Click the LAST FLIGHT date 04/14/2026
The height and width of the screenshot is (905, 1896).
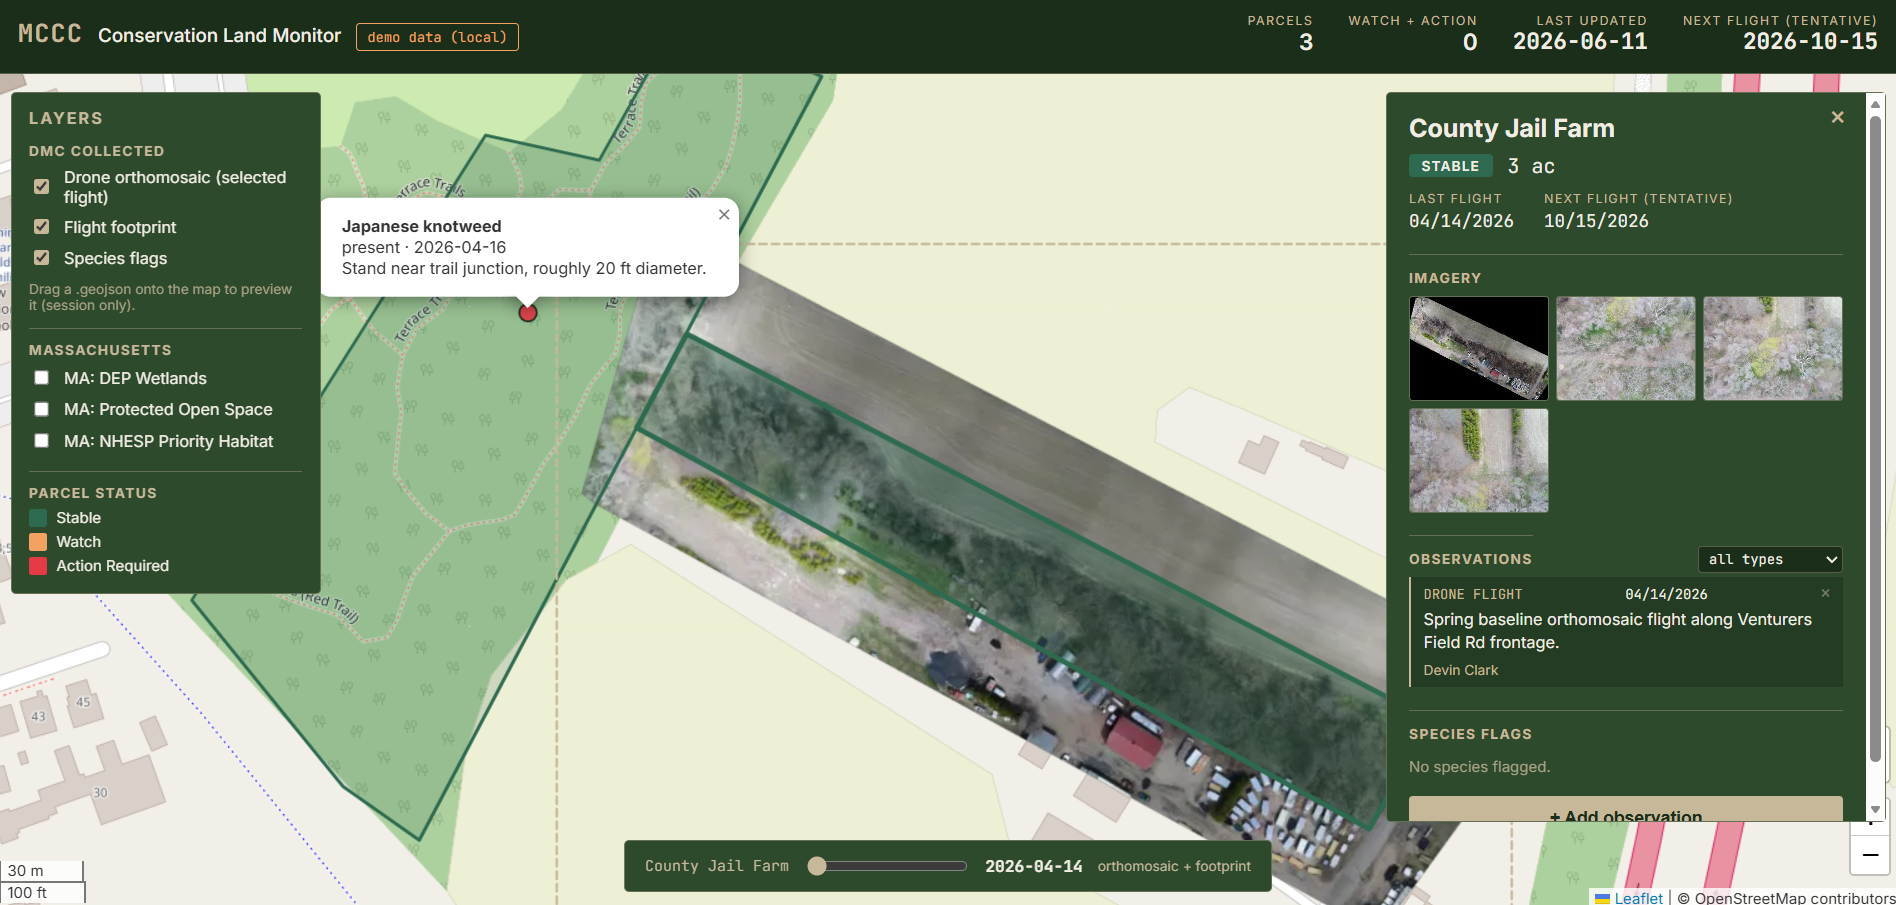1461,221
